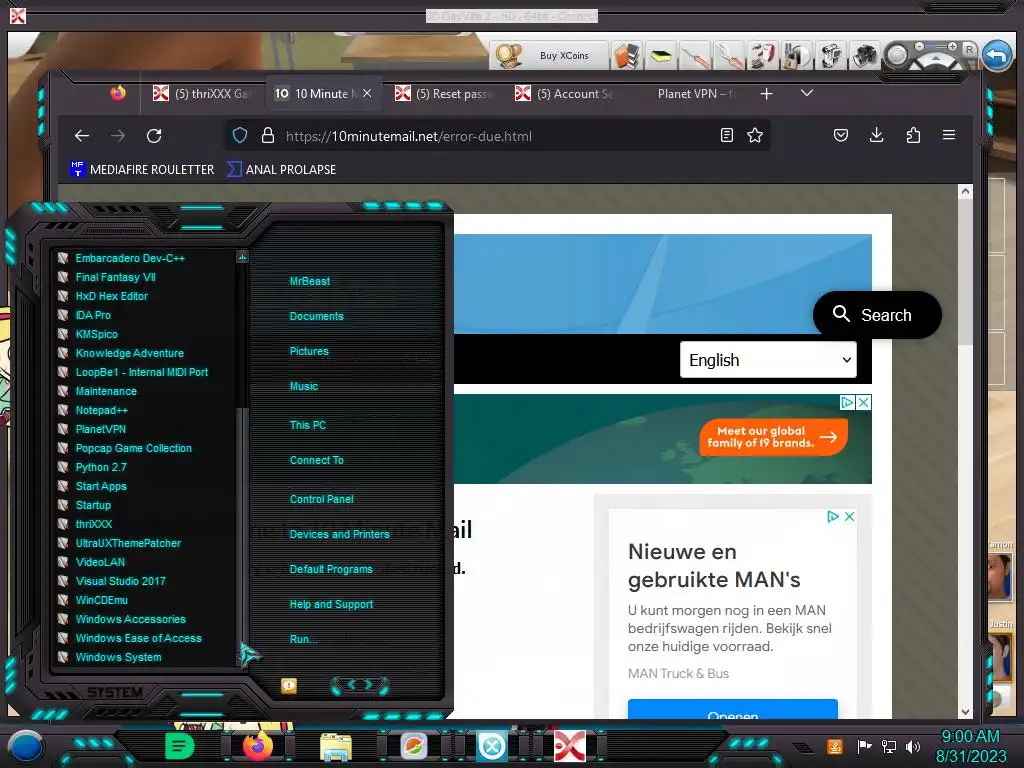Close the MAN Truck & Bus ad
Screen dimensions: 1024x768
point(849,517)
